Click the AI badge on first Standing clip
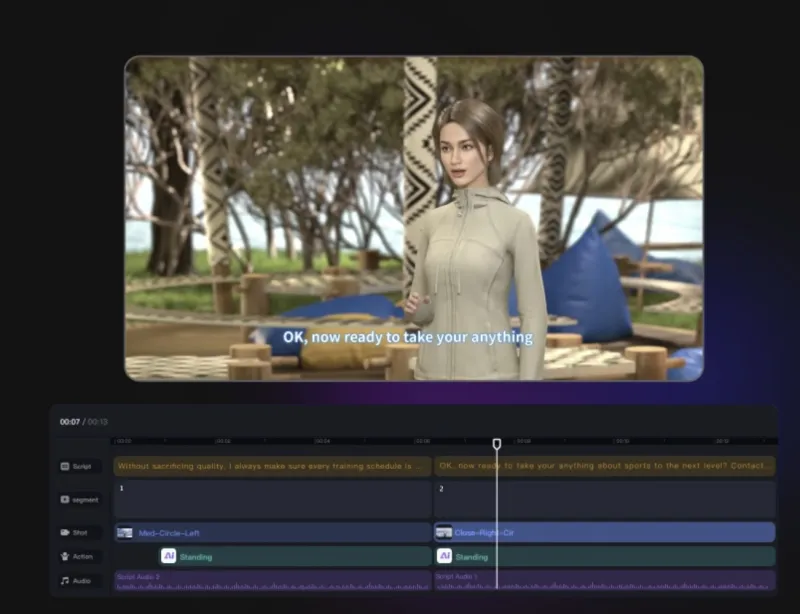The image size is (800, 614). (x=168, y=556)
